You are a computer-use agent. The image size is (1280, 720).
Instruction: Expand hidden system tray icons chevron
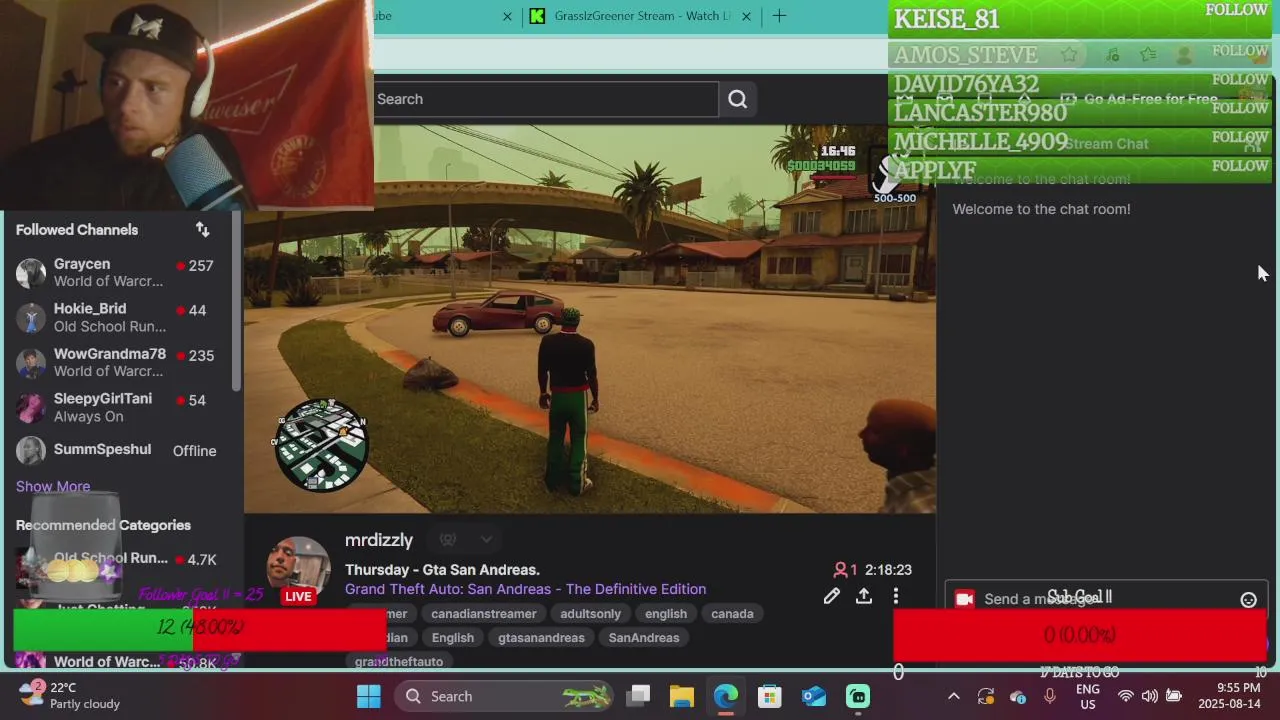(953, 696)
